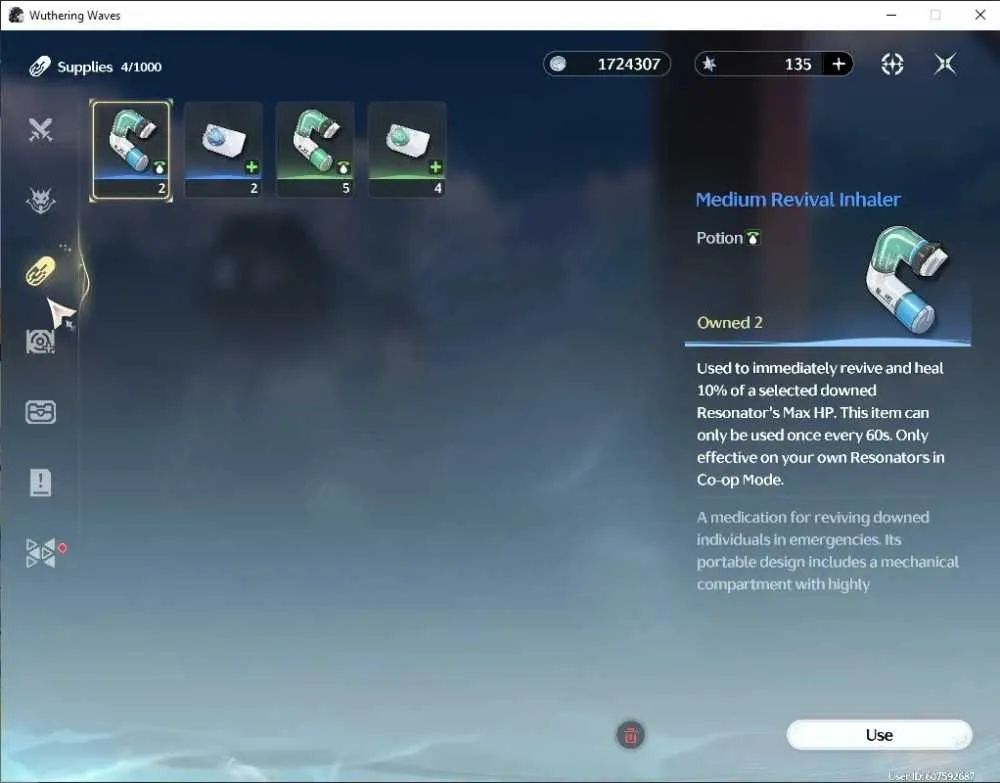Click the potion type icon next to Potion

[x=753, y=238]
